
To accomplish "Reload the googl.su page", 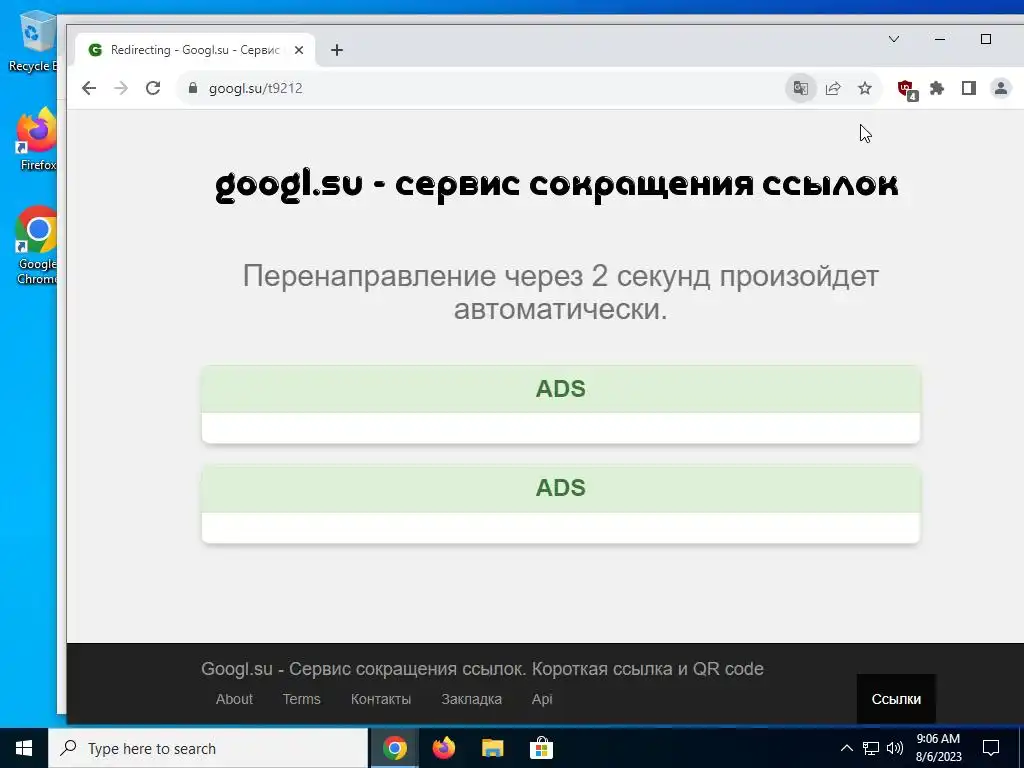I will pyautogui.click(x=153, y=88).
